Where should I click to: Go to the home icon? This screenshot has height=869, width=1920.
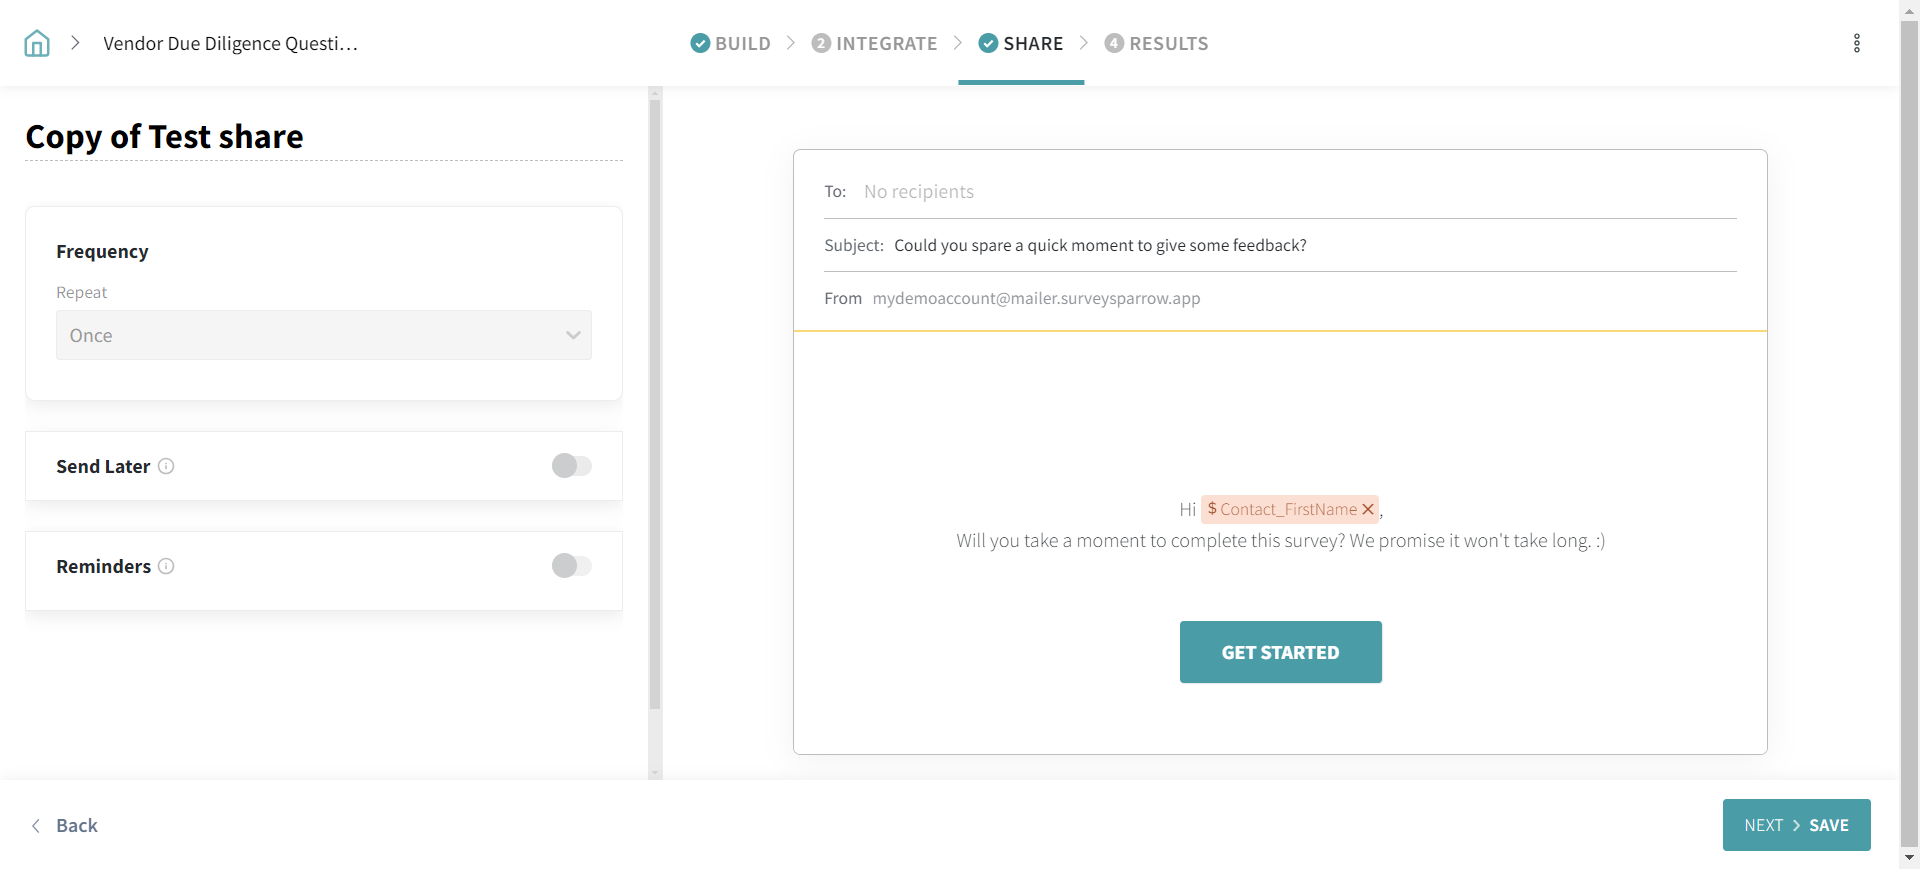(37, 43)
